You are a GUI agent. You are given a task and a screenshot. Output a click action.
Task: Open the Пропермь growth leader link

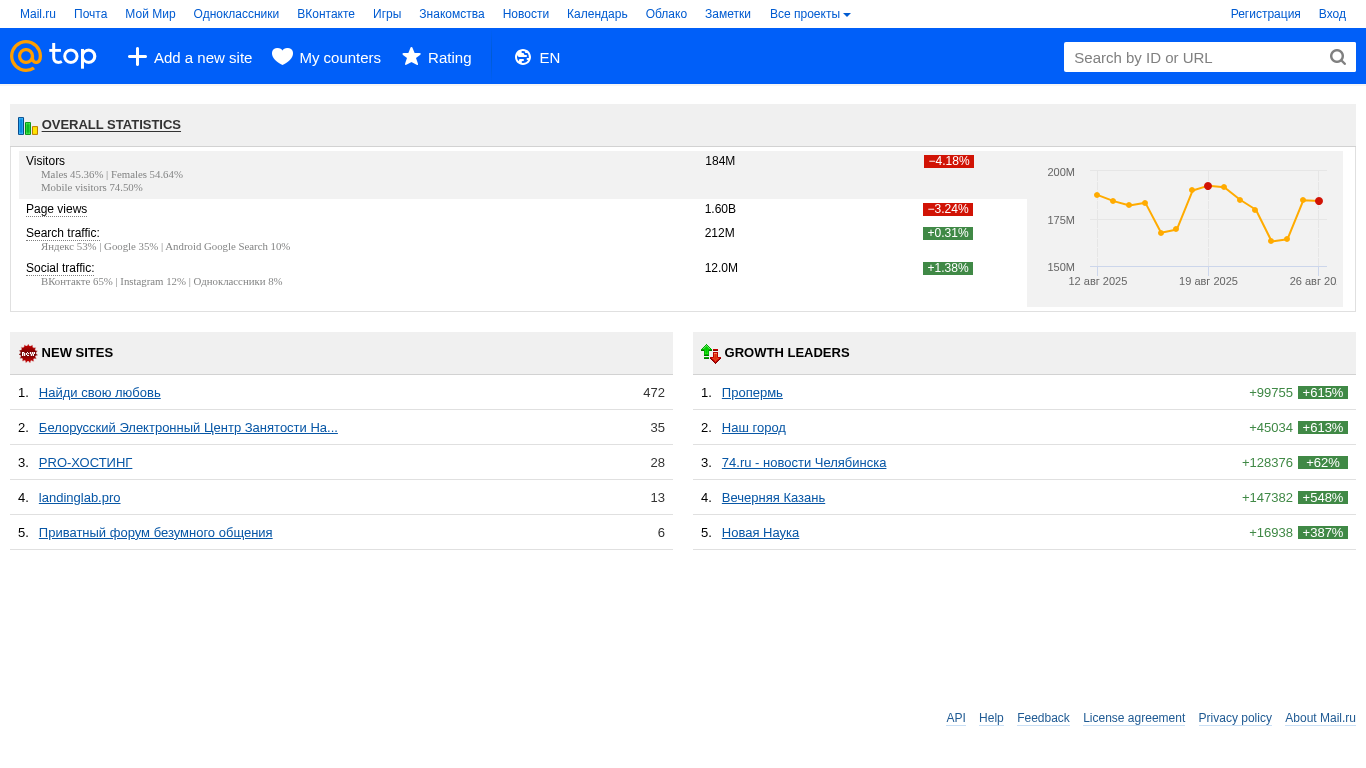tap(752, 393)
